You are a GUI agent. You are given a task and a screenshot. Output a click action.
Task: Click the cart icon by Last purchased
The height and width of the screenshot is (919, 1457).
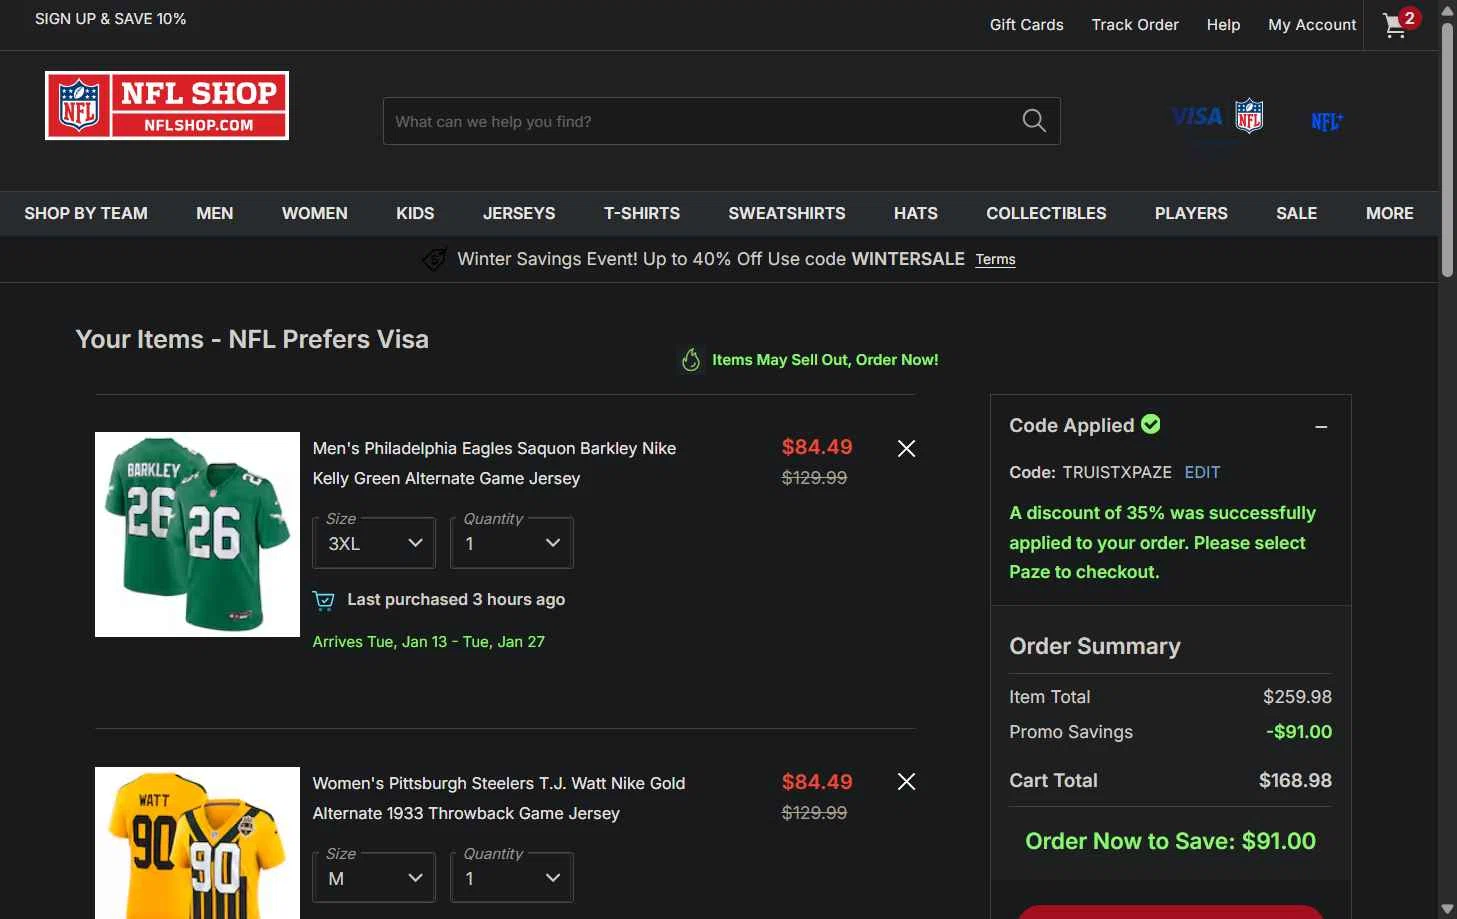tap(323, 600)
